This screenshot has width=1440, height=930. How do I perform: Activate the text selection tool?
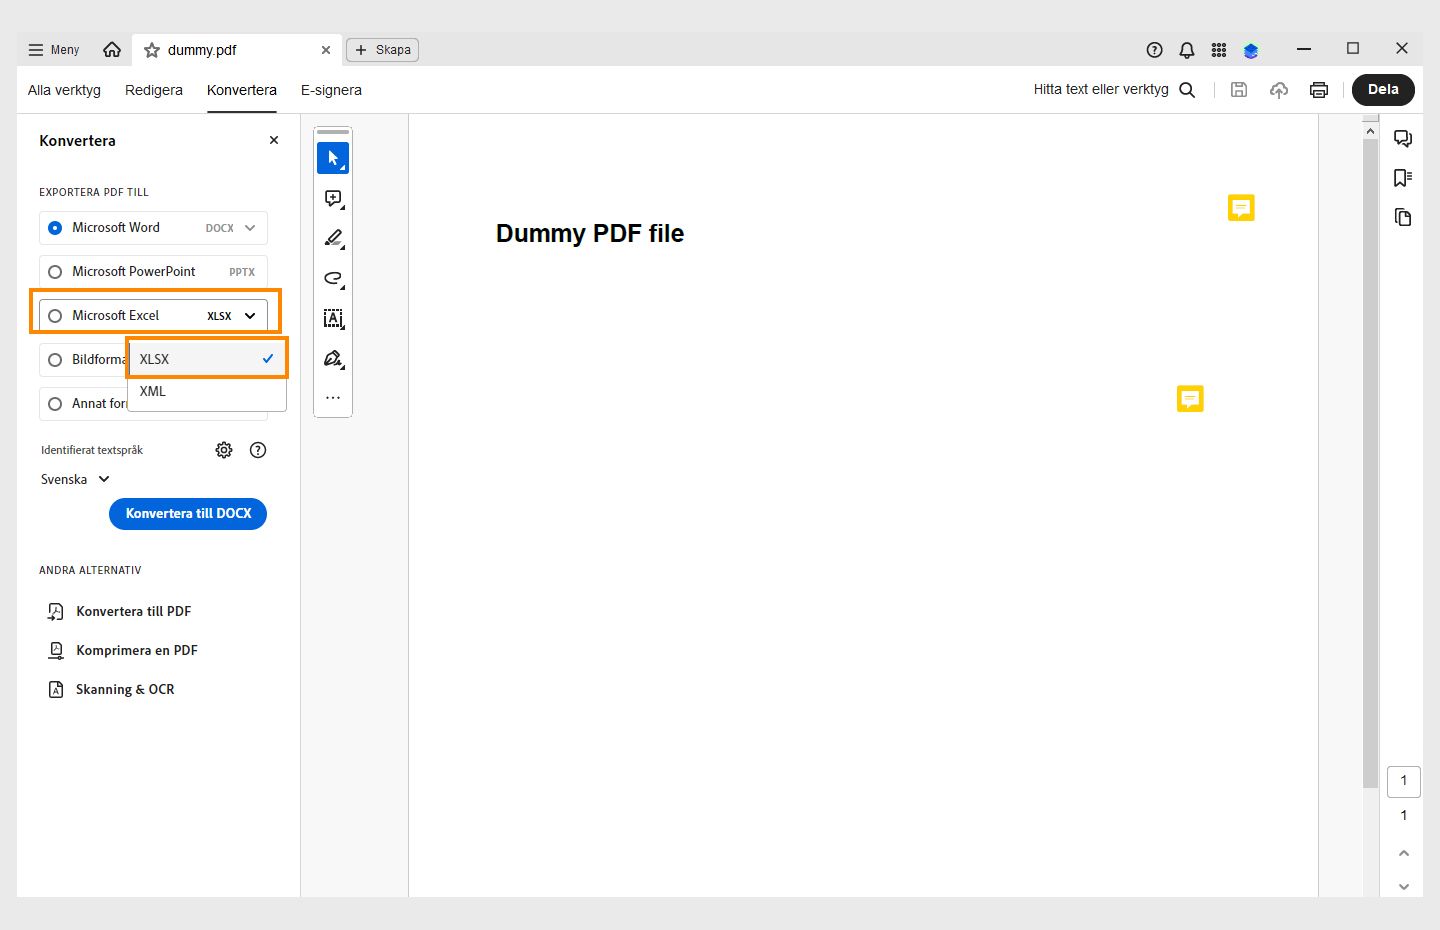coord(333,318)
